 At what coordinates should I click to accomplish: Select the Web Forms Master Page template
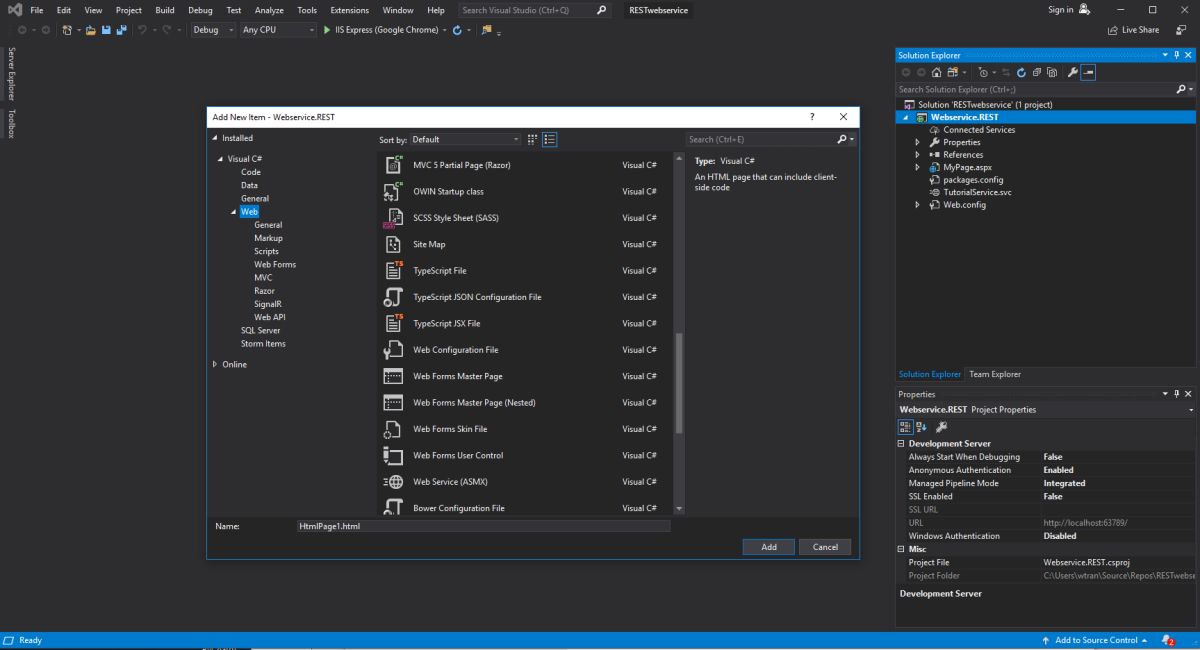pos(518,376)
